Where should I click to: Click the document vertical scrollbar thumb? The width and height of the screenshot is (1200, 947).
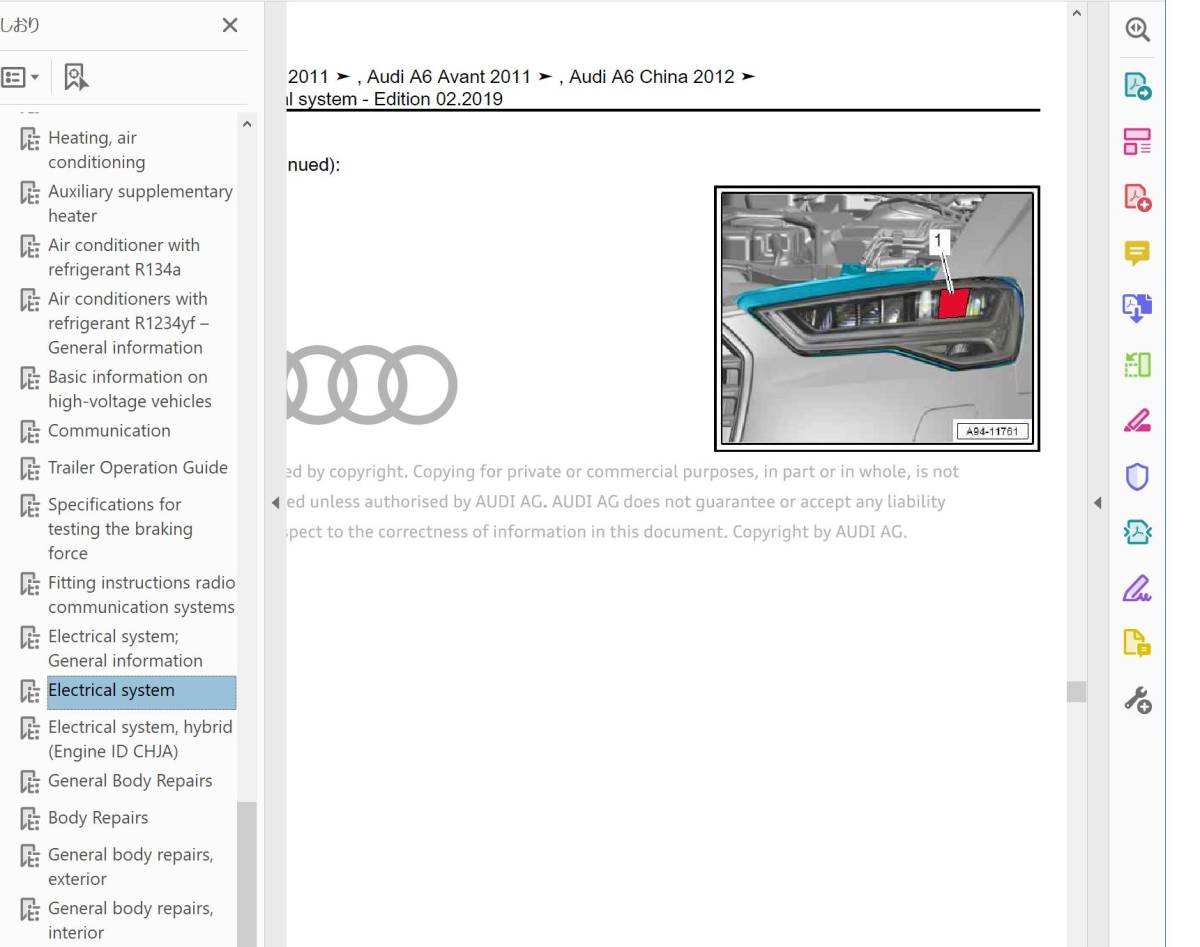[1076, 691]
